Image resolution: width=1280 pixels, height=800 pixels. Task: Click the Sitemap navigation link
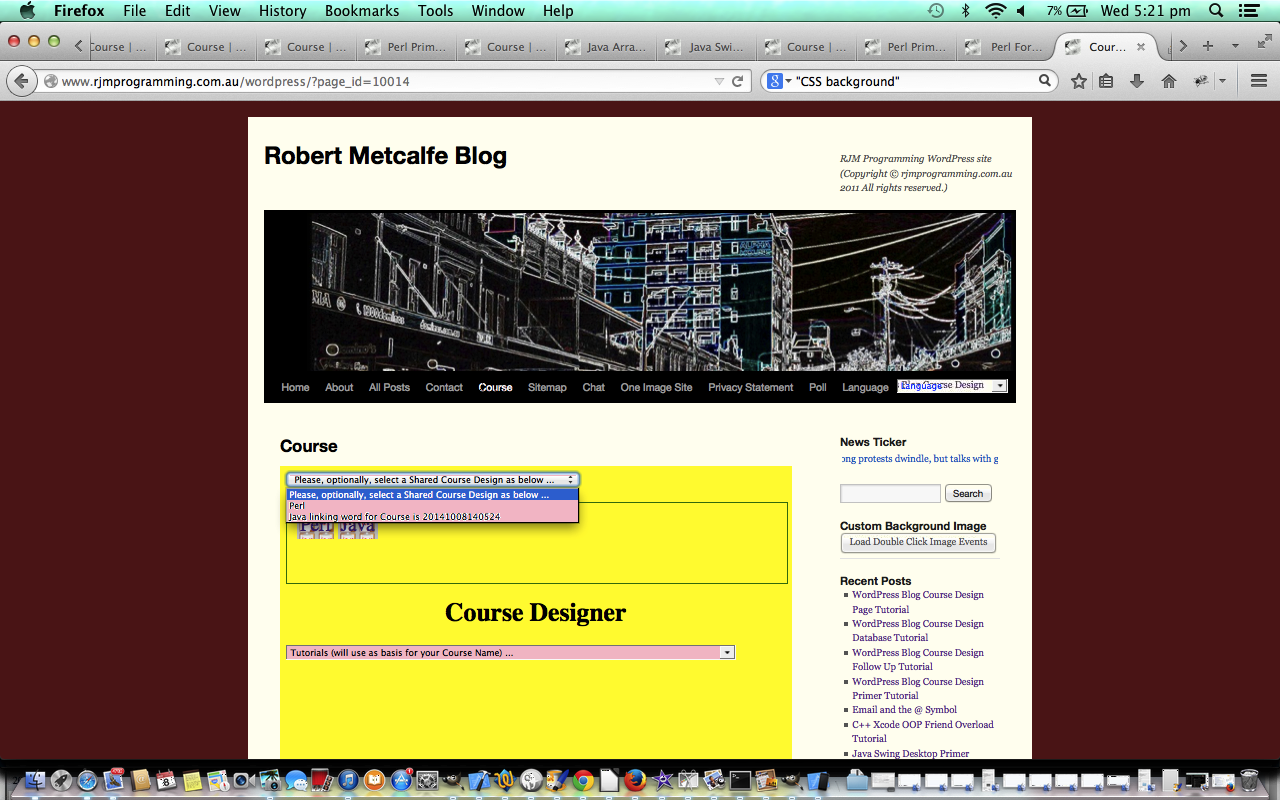click(x=547, y=387)
